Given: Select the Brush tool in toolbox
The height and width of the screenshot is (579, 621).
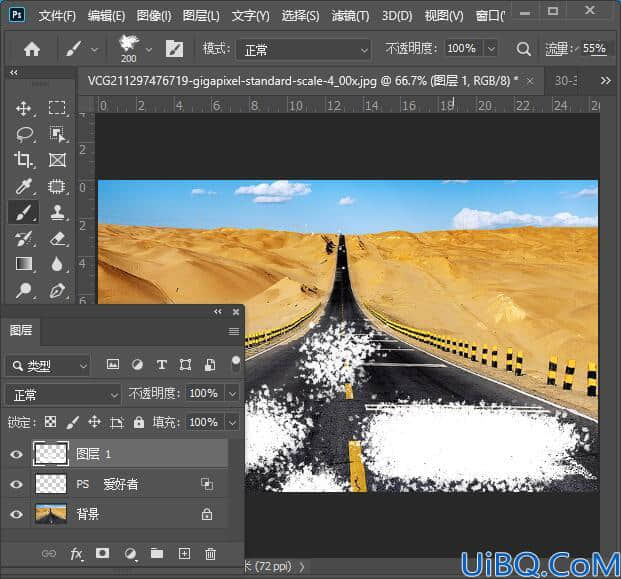Looking at the screenshot, I should click(x=24, y=212).
